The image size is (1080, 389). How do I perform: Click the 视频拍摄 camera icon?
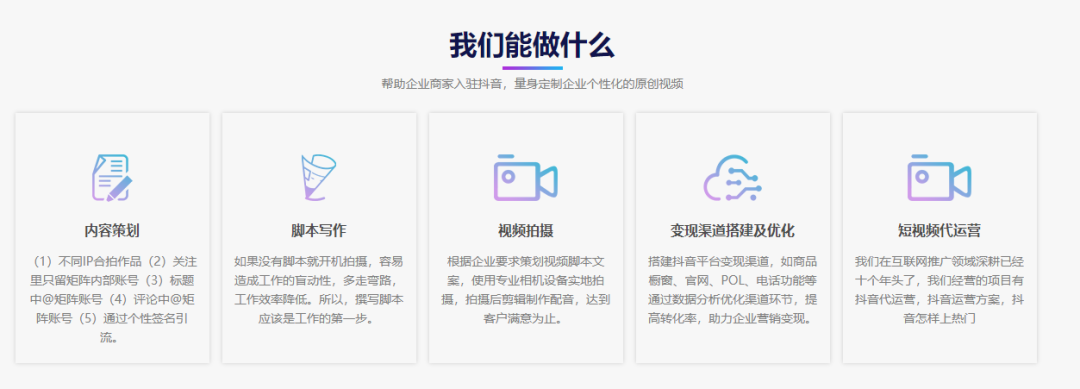coord(526,178)
